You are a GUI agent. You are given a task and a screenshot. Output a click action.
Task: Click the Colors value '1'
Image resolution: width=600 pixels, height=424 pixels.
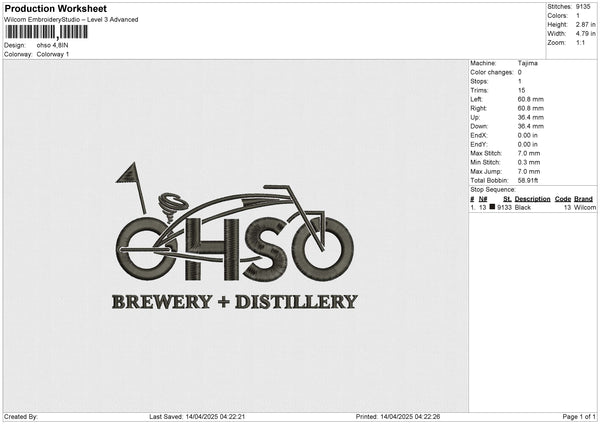578,16
